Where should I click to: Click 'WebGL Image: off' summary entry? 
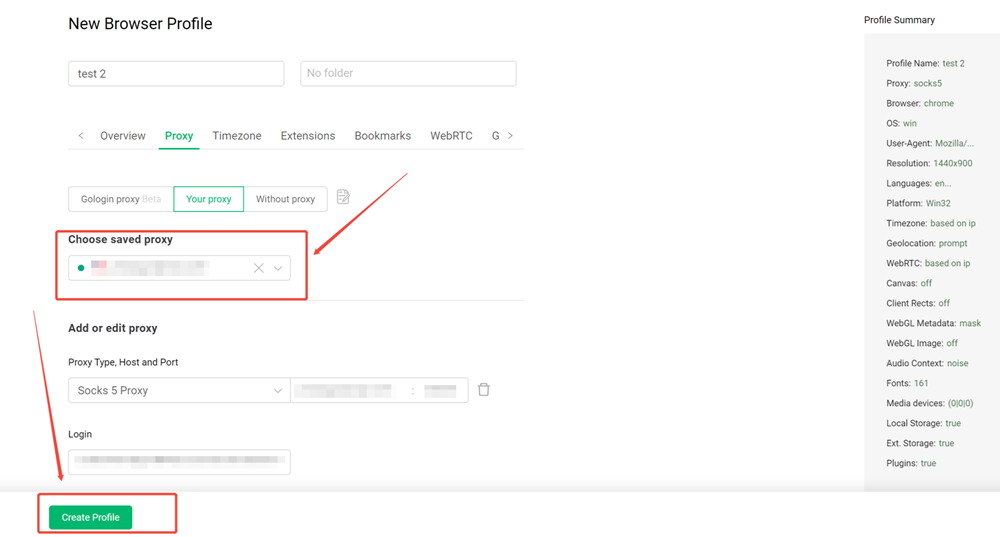pos(922,343)
